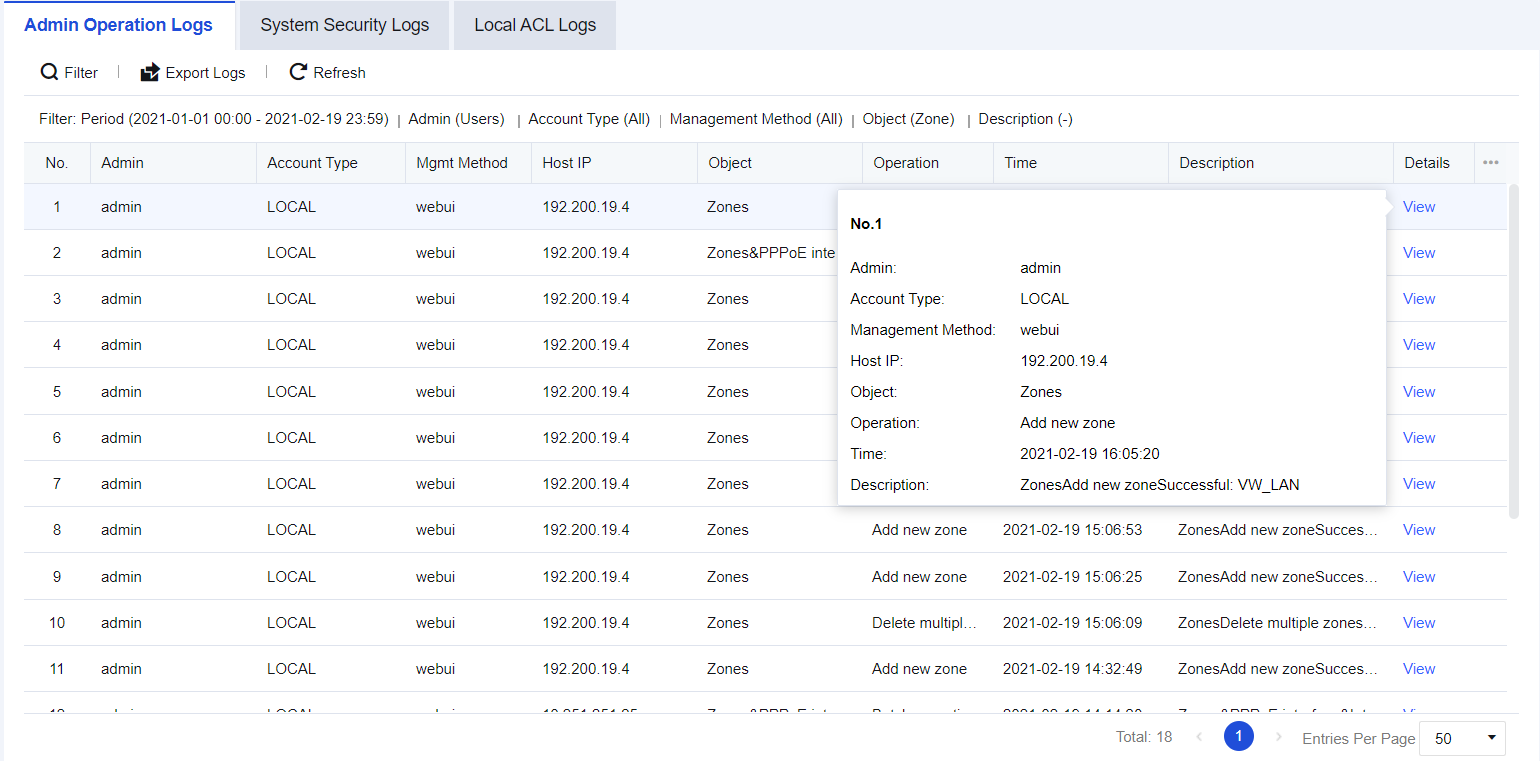Click the Operation column header
The image size is (1540, 761).
tap(906, 163)
